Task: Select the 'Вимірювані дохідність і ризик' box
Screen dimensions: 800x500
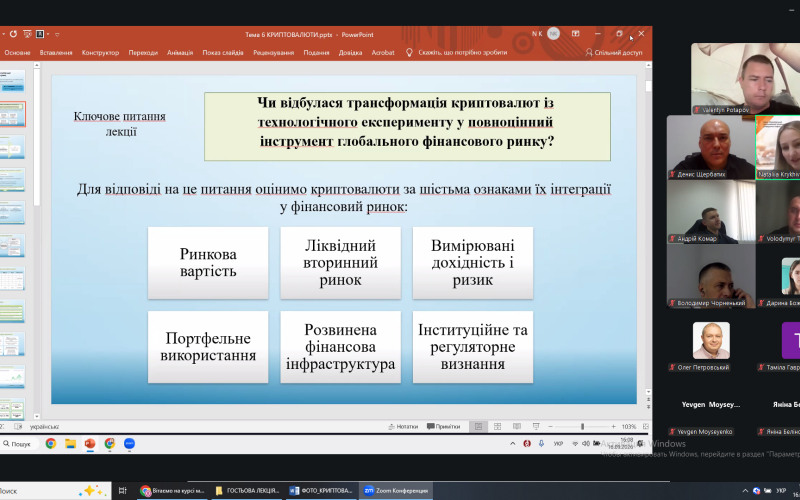Action: coord(472,263)
